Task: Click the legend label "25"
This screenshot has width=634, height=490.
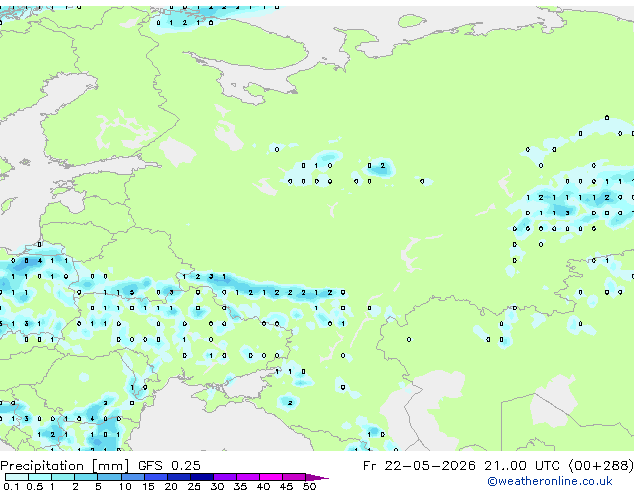Action: click(x=194, y=486)
